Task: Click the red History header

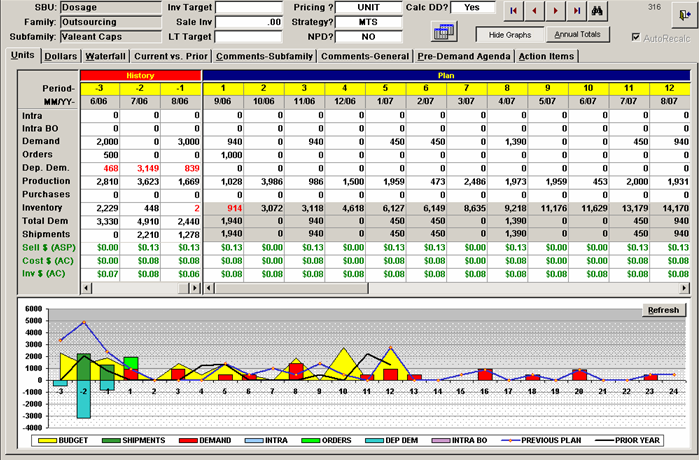Action: coord(140,75)
